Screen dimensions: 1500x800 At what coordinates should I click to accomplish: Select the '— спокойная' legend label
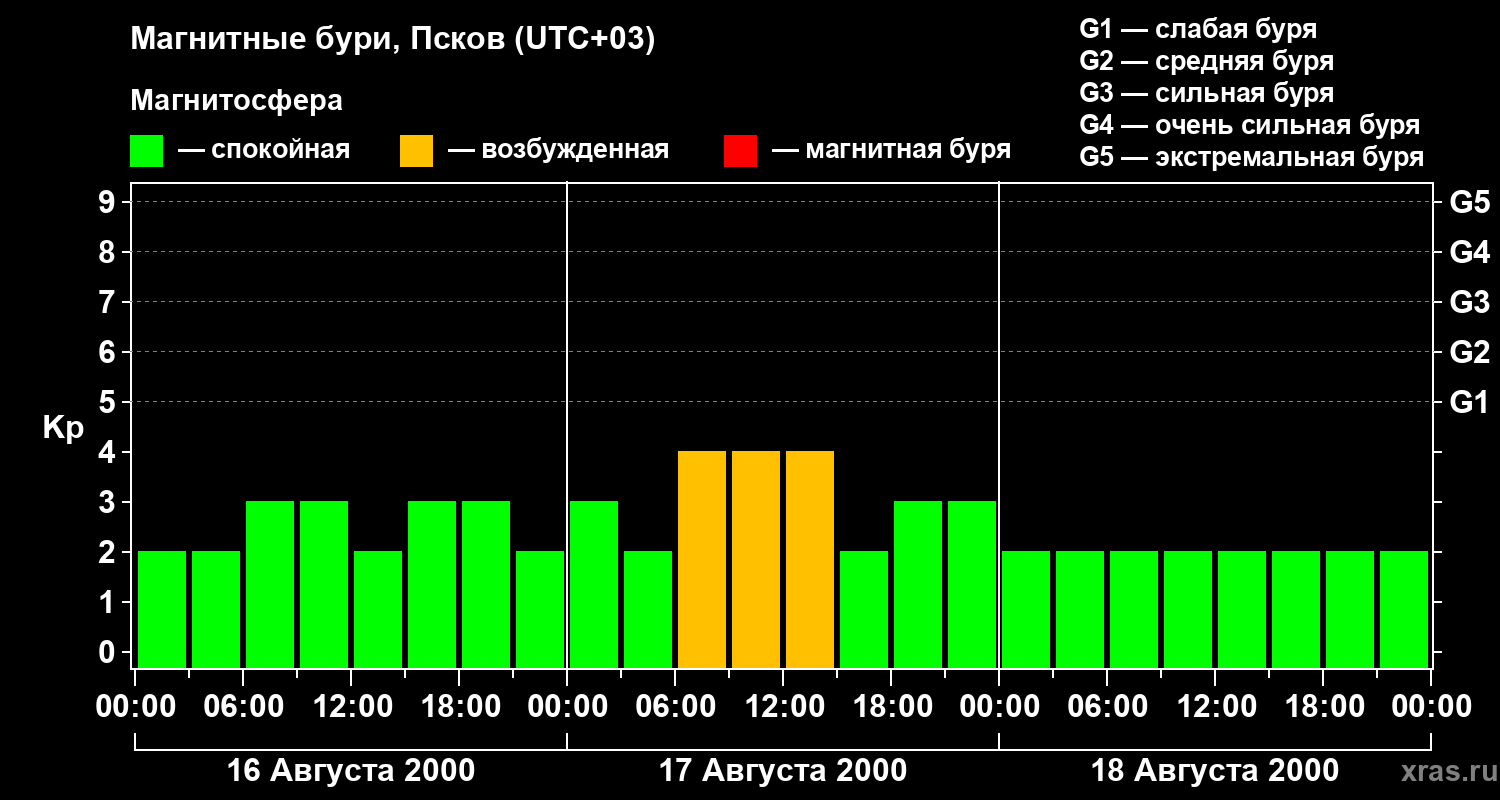tap(264, 150)
